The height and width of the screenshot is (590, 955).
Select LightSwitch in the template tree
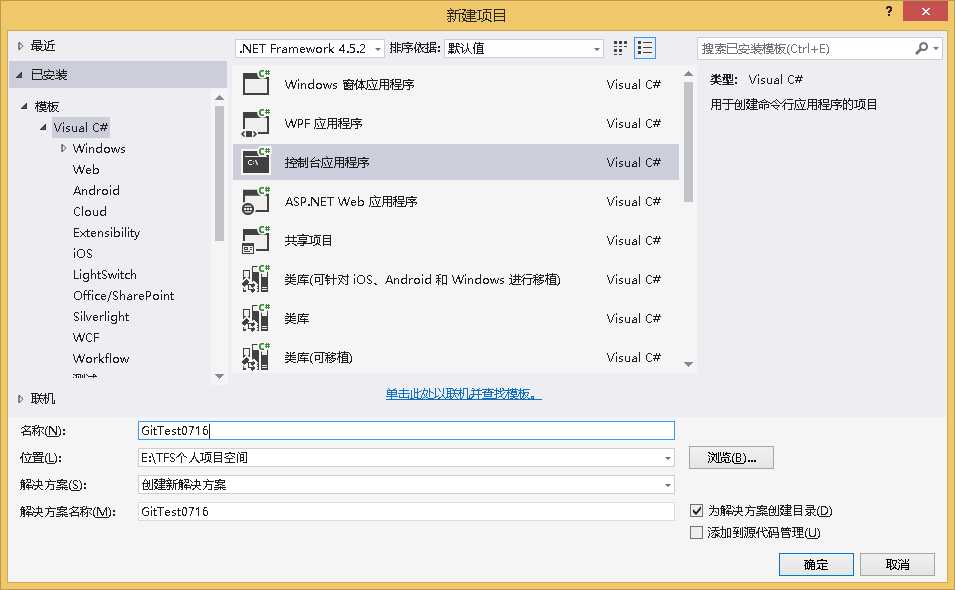(x=105, y=275)
